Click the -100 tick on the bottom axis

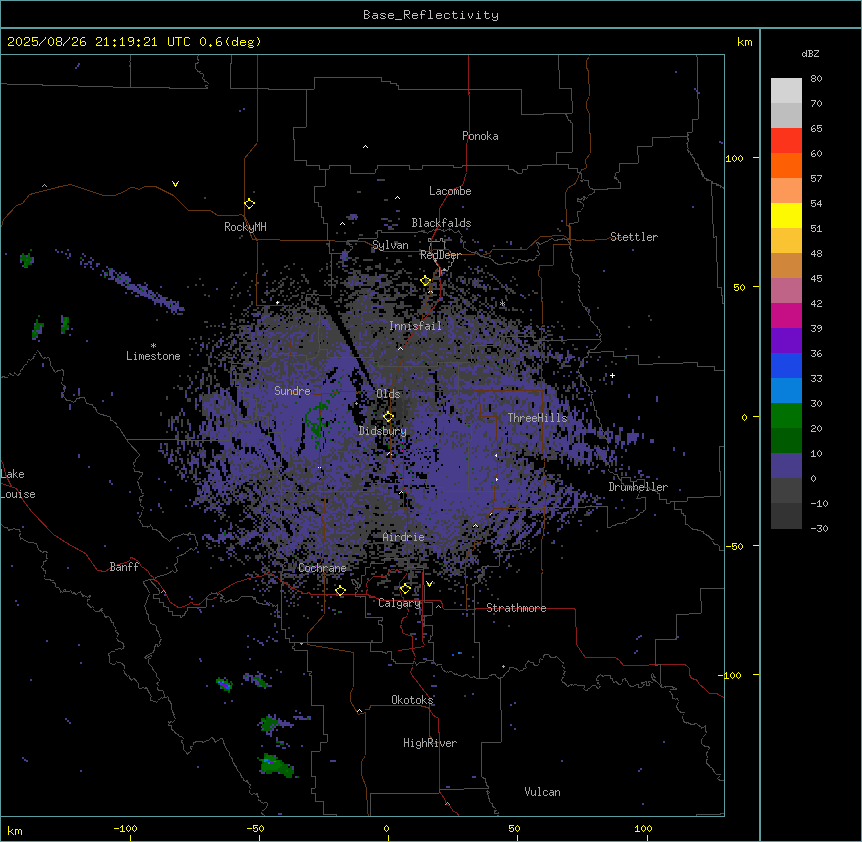125,828
